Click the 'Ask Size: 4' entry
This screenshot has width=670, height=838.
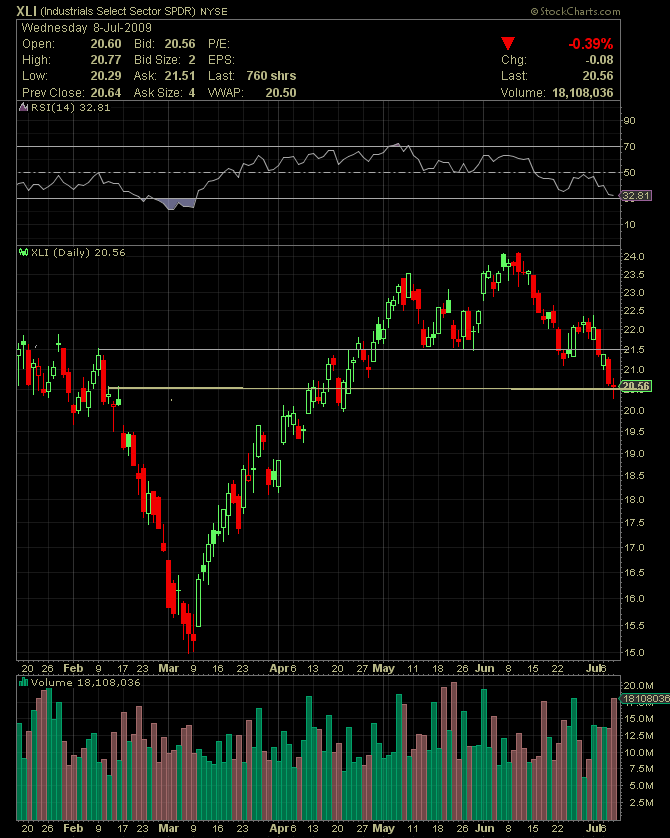click(x=165, y=92)
